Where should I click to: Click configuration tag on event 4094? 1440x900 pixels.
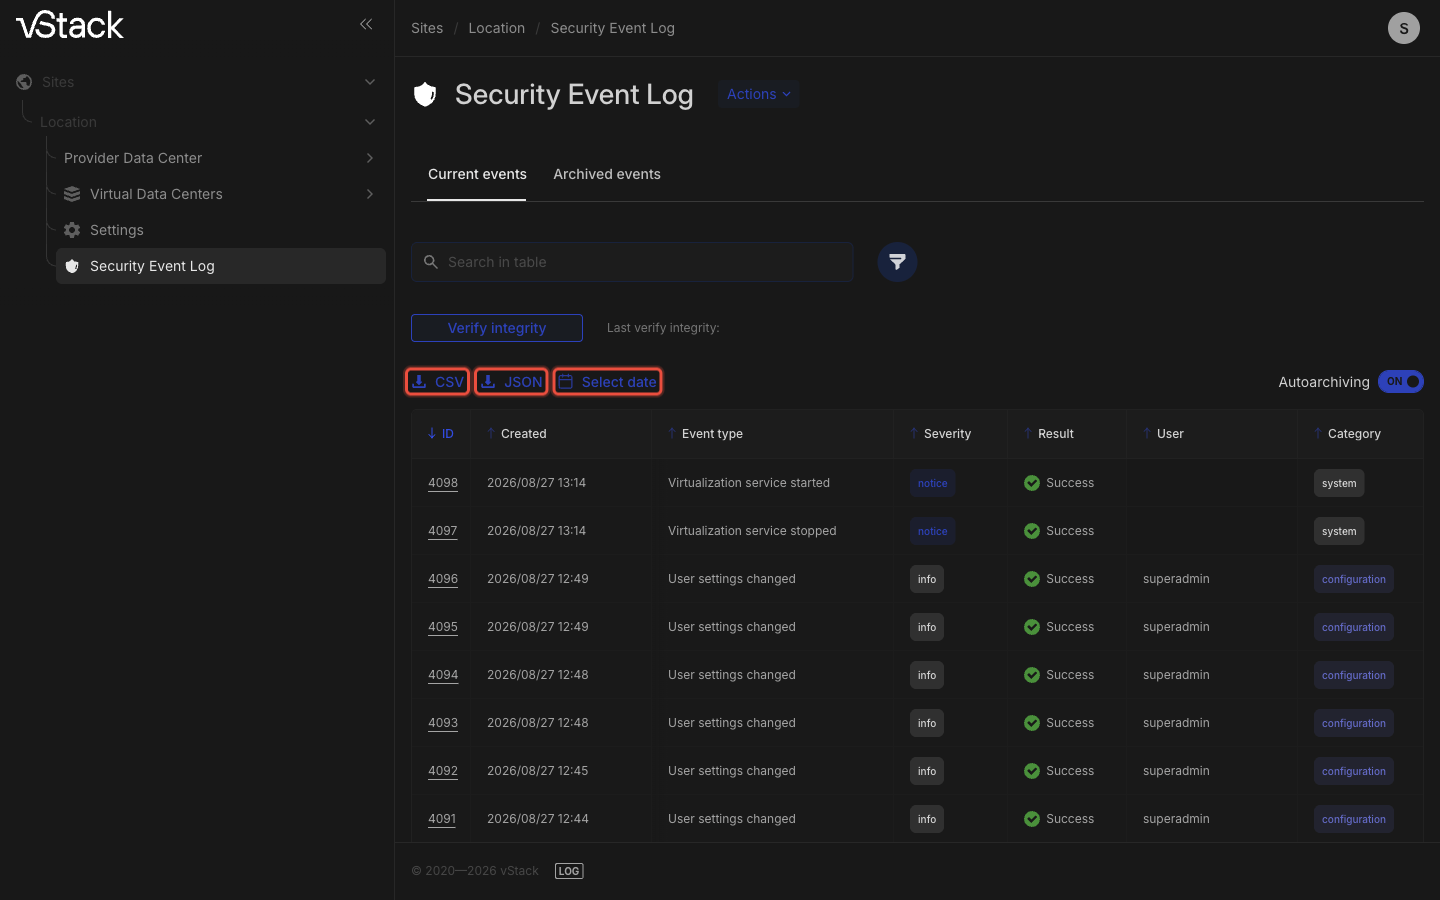tap(1354, 675)
